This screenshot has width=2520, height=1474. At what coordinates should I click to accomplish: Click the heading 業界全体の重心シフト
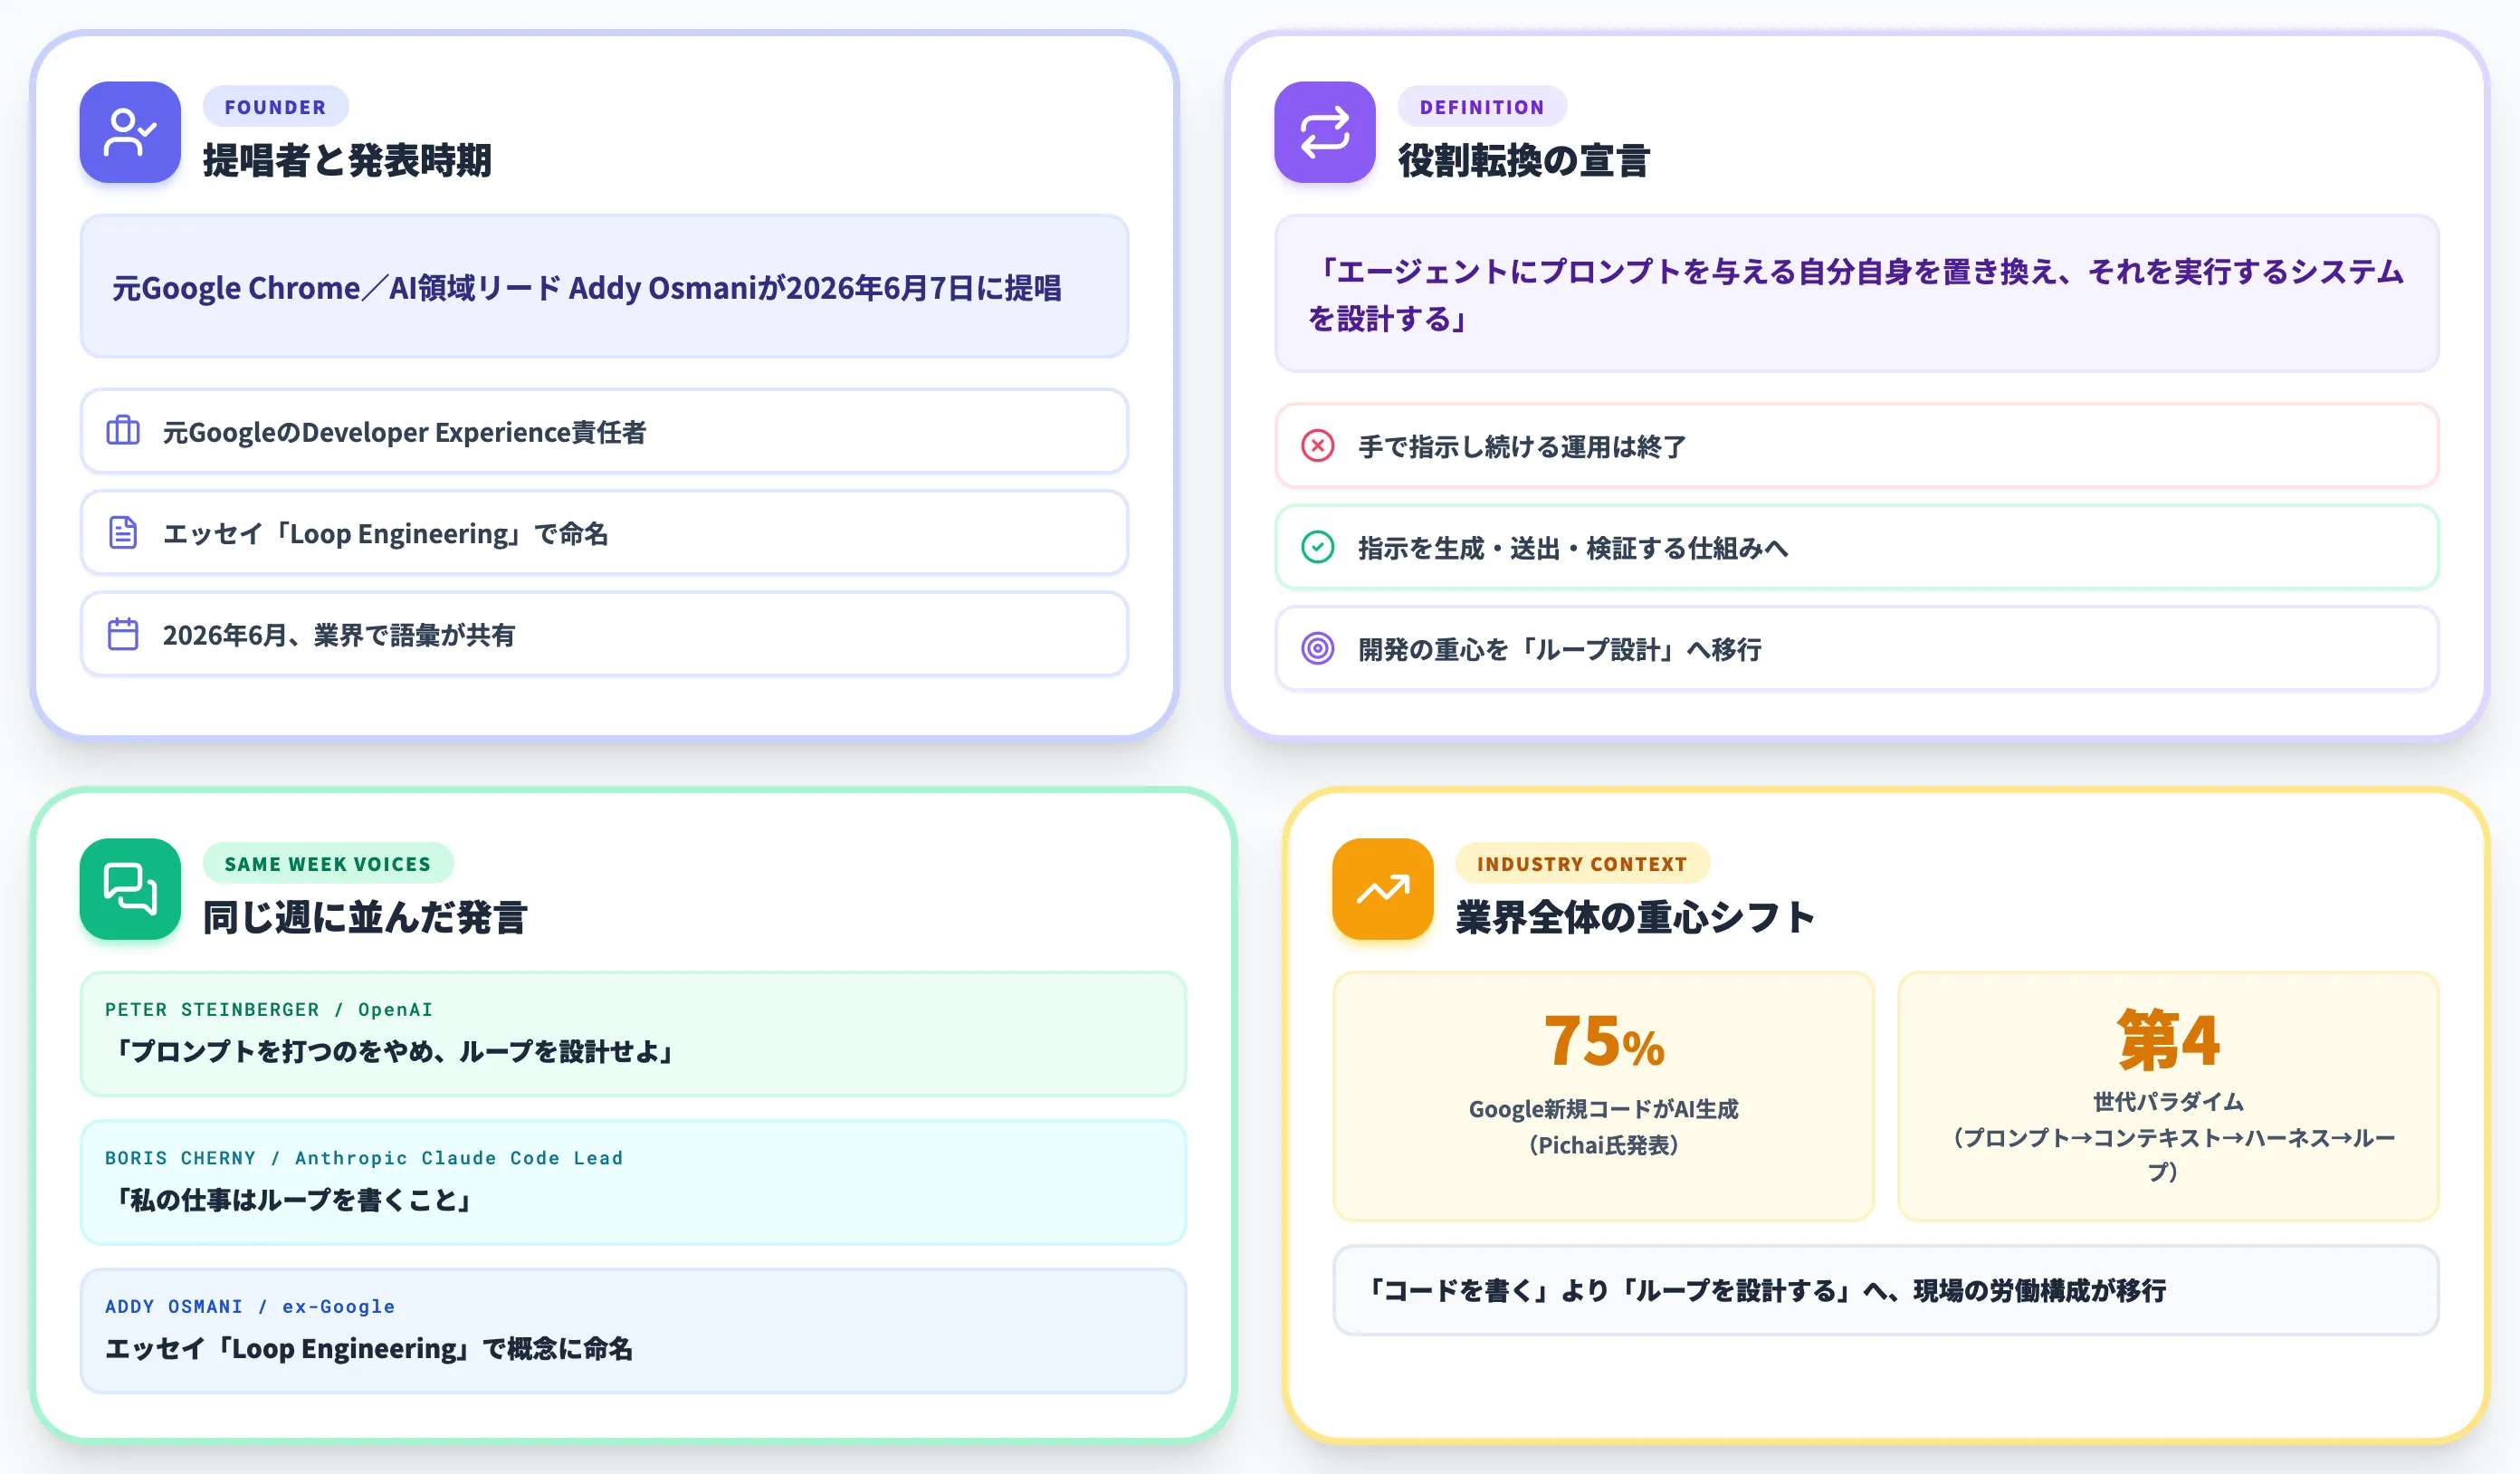[1635, 917]
